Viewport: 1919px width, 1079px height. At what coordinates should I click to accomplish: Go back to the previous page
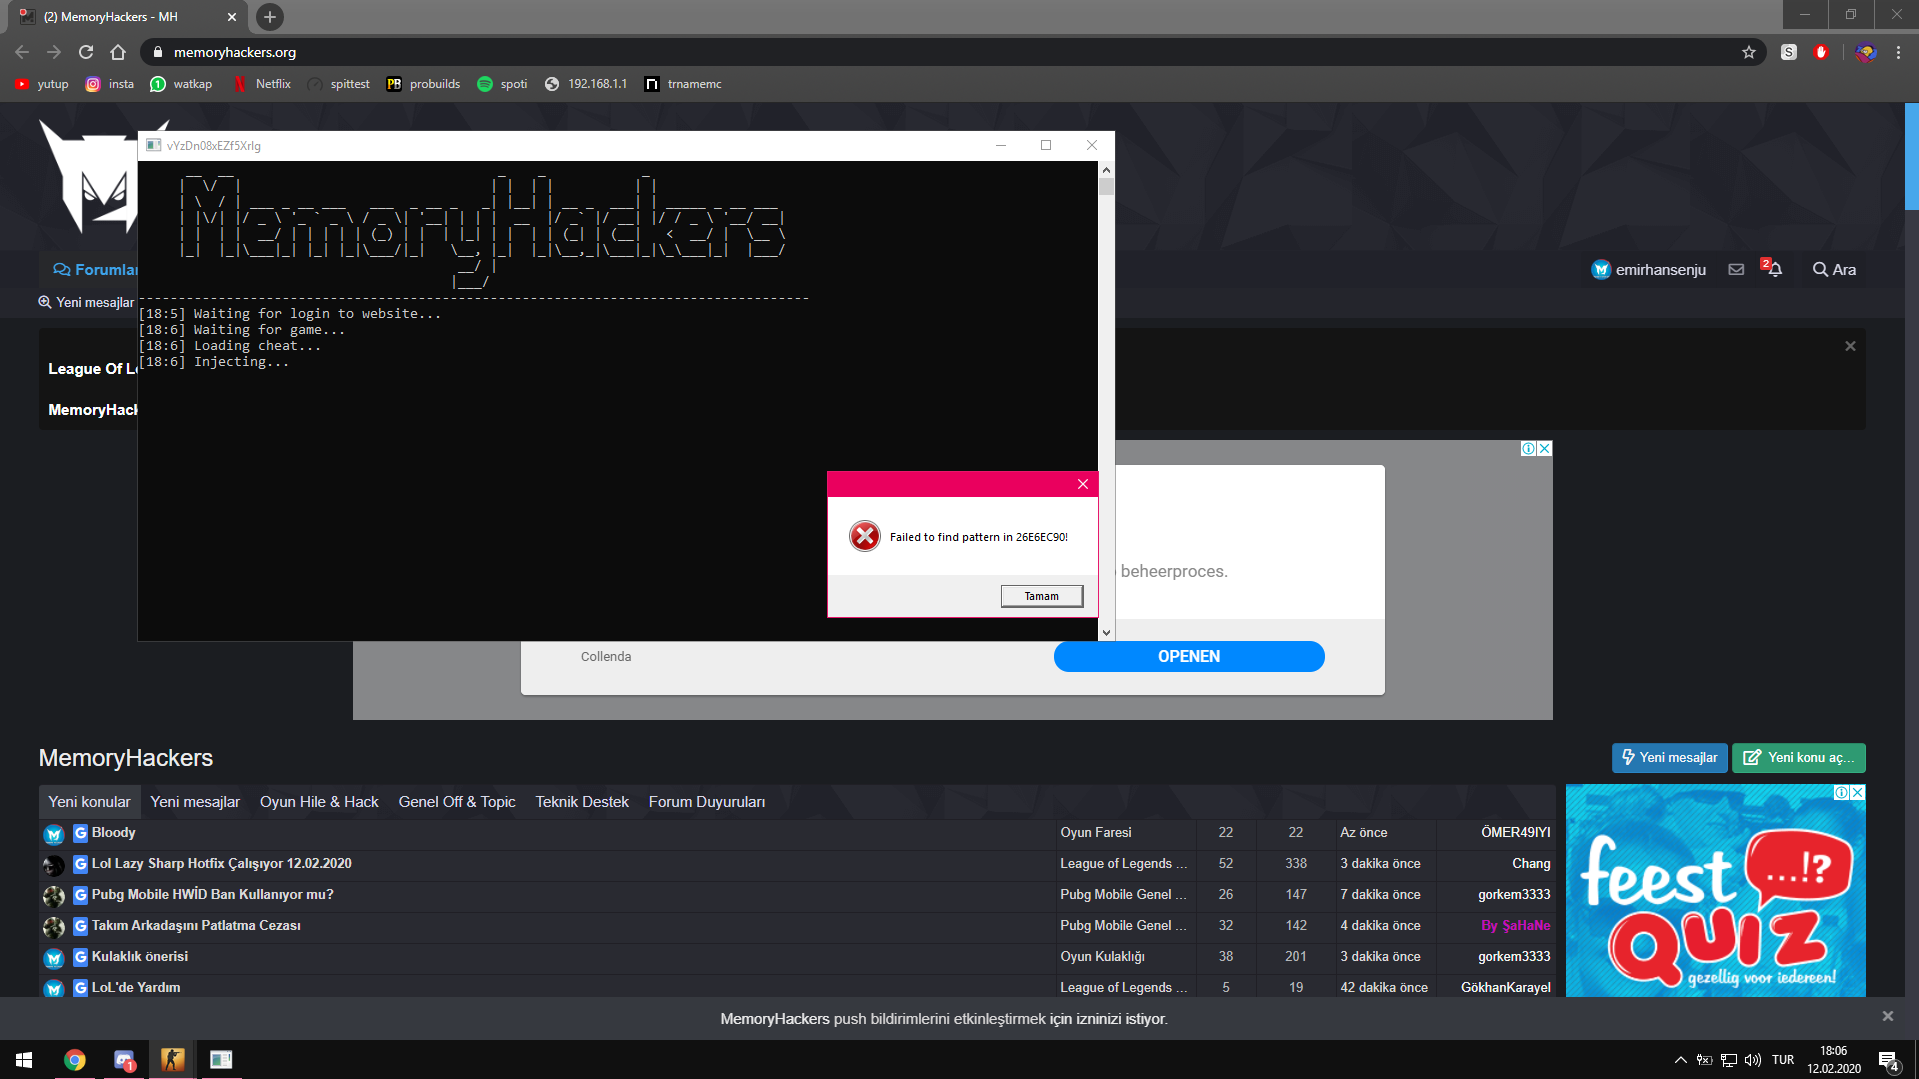pyautogui.click(x=22, y=52)
